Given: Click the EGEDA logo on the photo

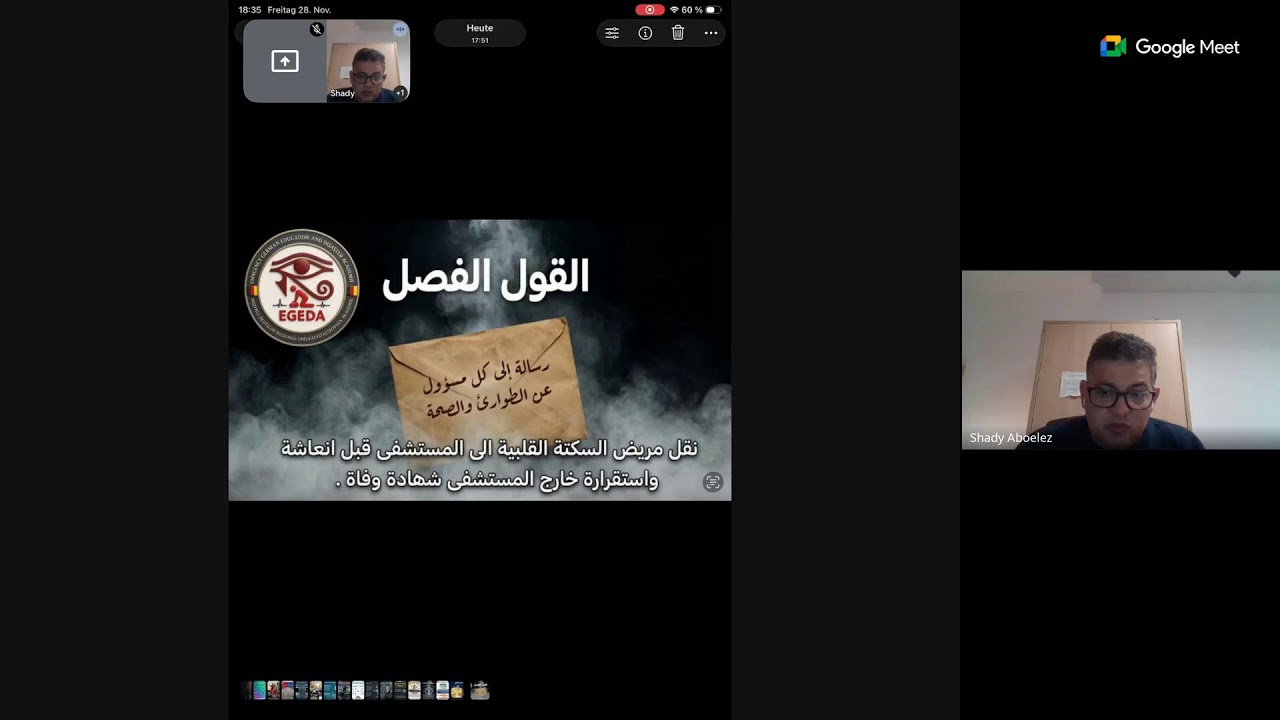Looking at the screenshot, I should (x=302, y=288).
